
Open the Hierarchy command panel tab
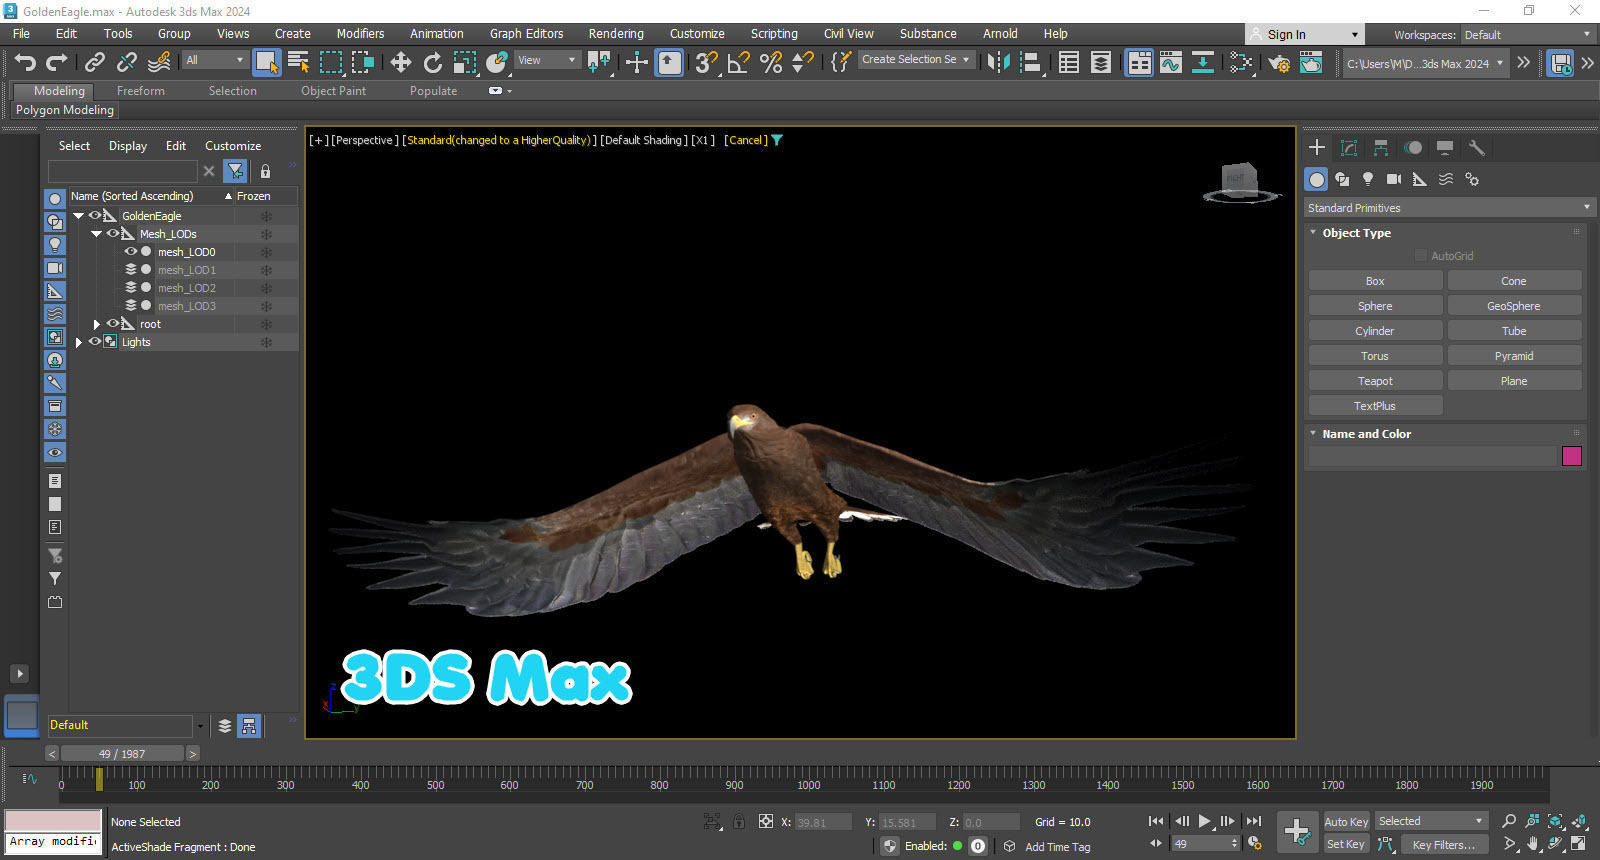point(1381,147)
